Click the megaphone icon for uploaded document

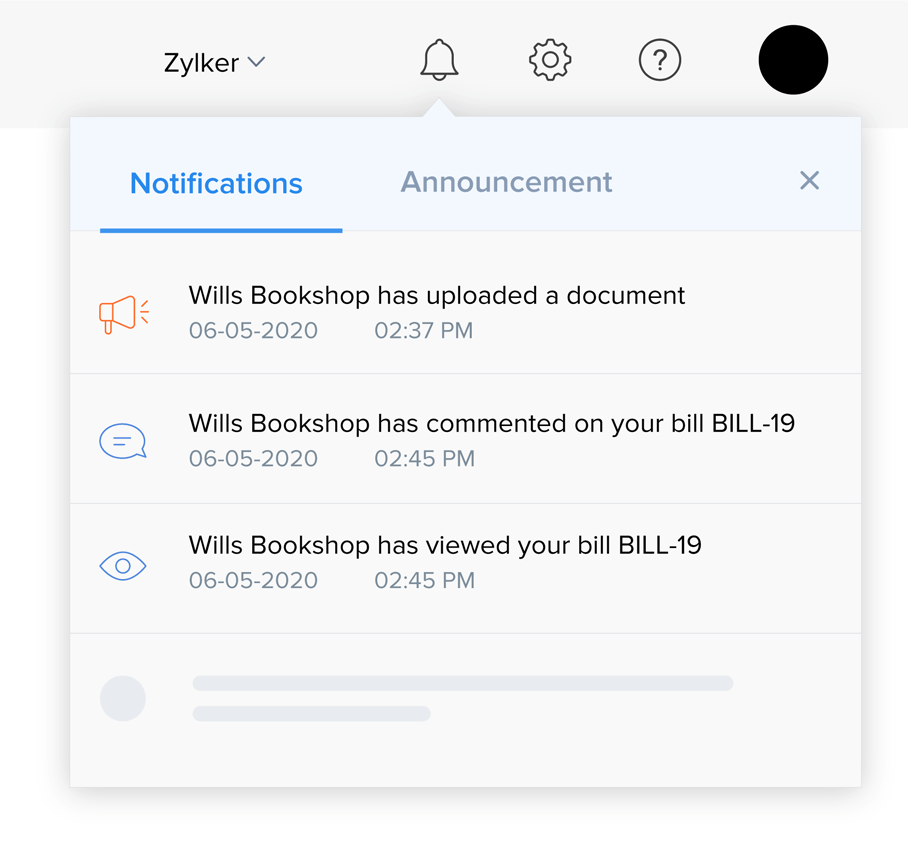click(x=124, y=314)
